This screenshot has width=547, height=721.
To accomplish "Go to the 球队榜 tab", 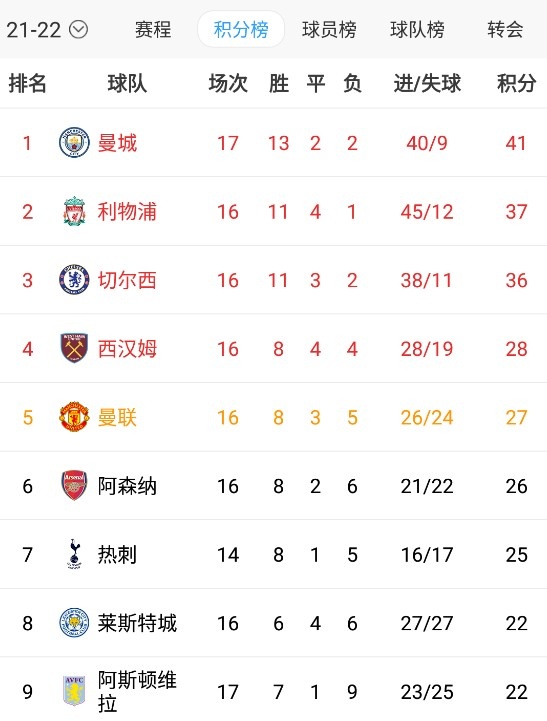I will [x=417, y=30].
